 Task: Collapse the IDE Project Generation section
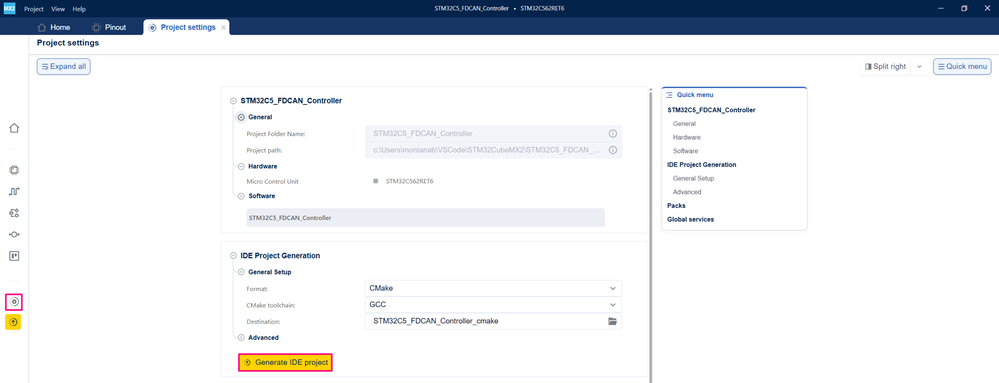233,256
